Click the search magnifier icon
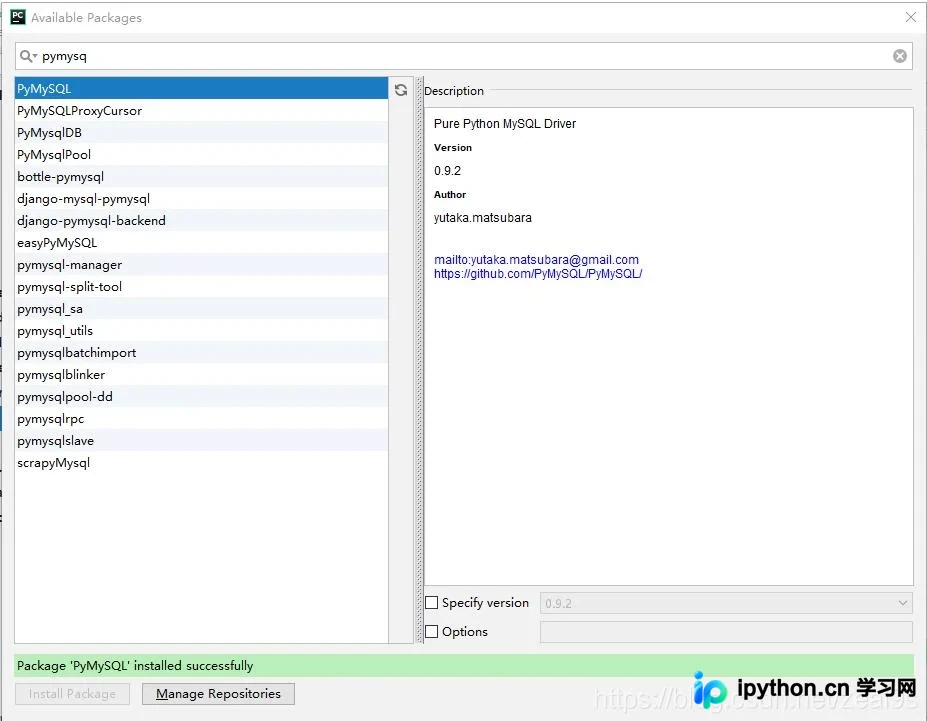Screen dimensions: 927x721 click(28, 56)
